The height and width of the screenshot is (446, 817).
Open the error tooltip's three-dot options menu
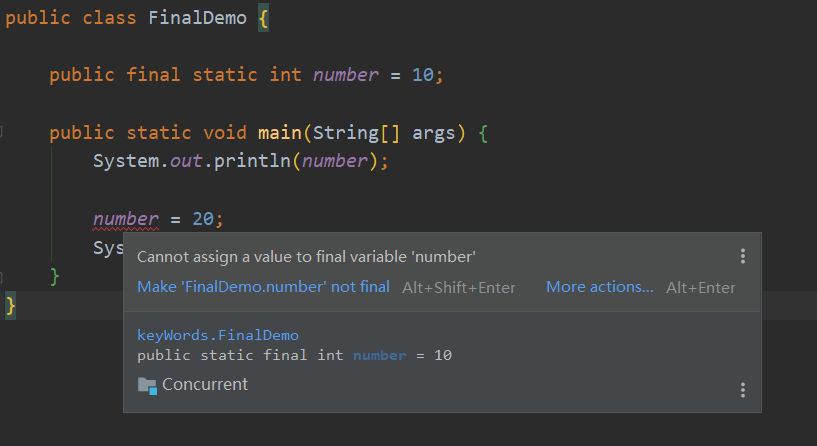tap(742, 256)
